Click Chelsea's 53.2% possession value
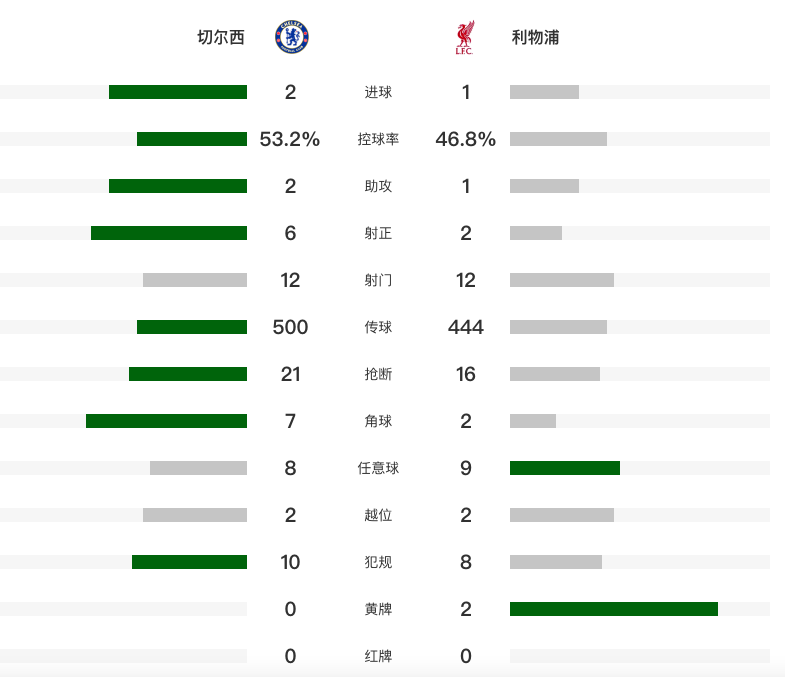 (290, 139)
